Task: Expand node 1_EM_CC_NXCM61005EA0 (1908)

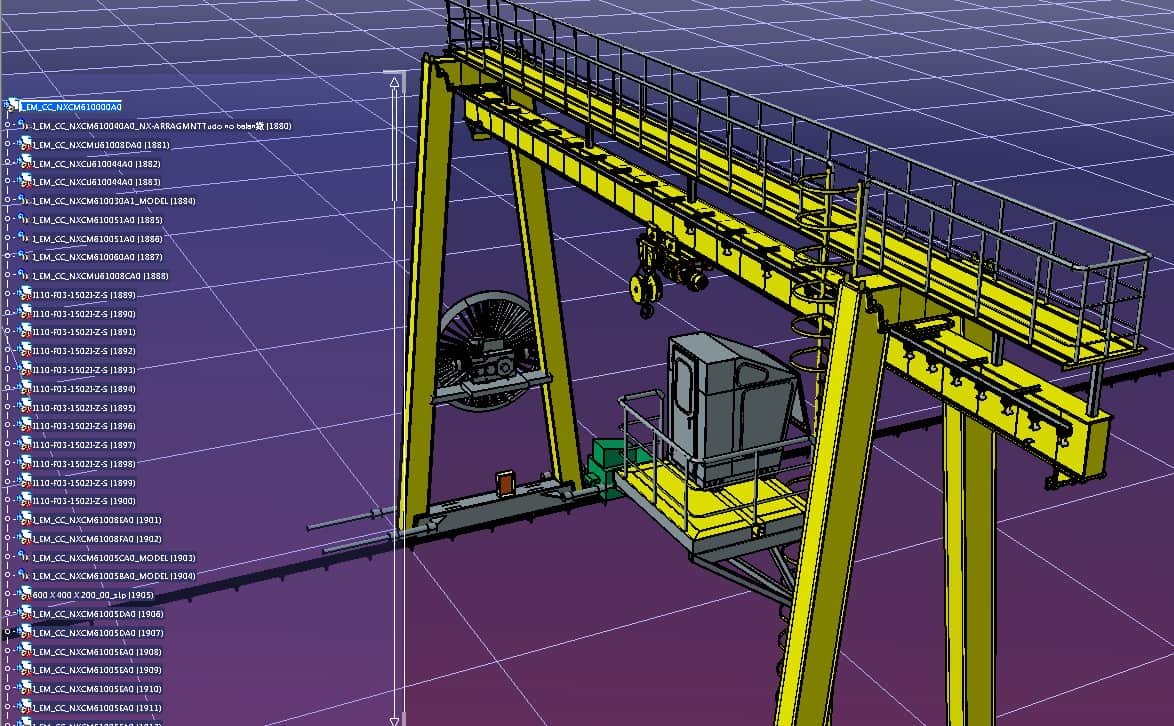Action: pos(7,651)
